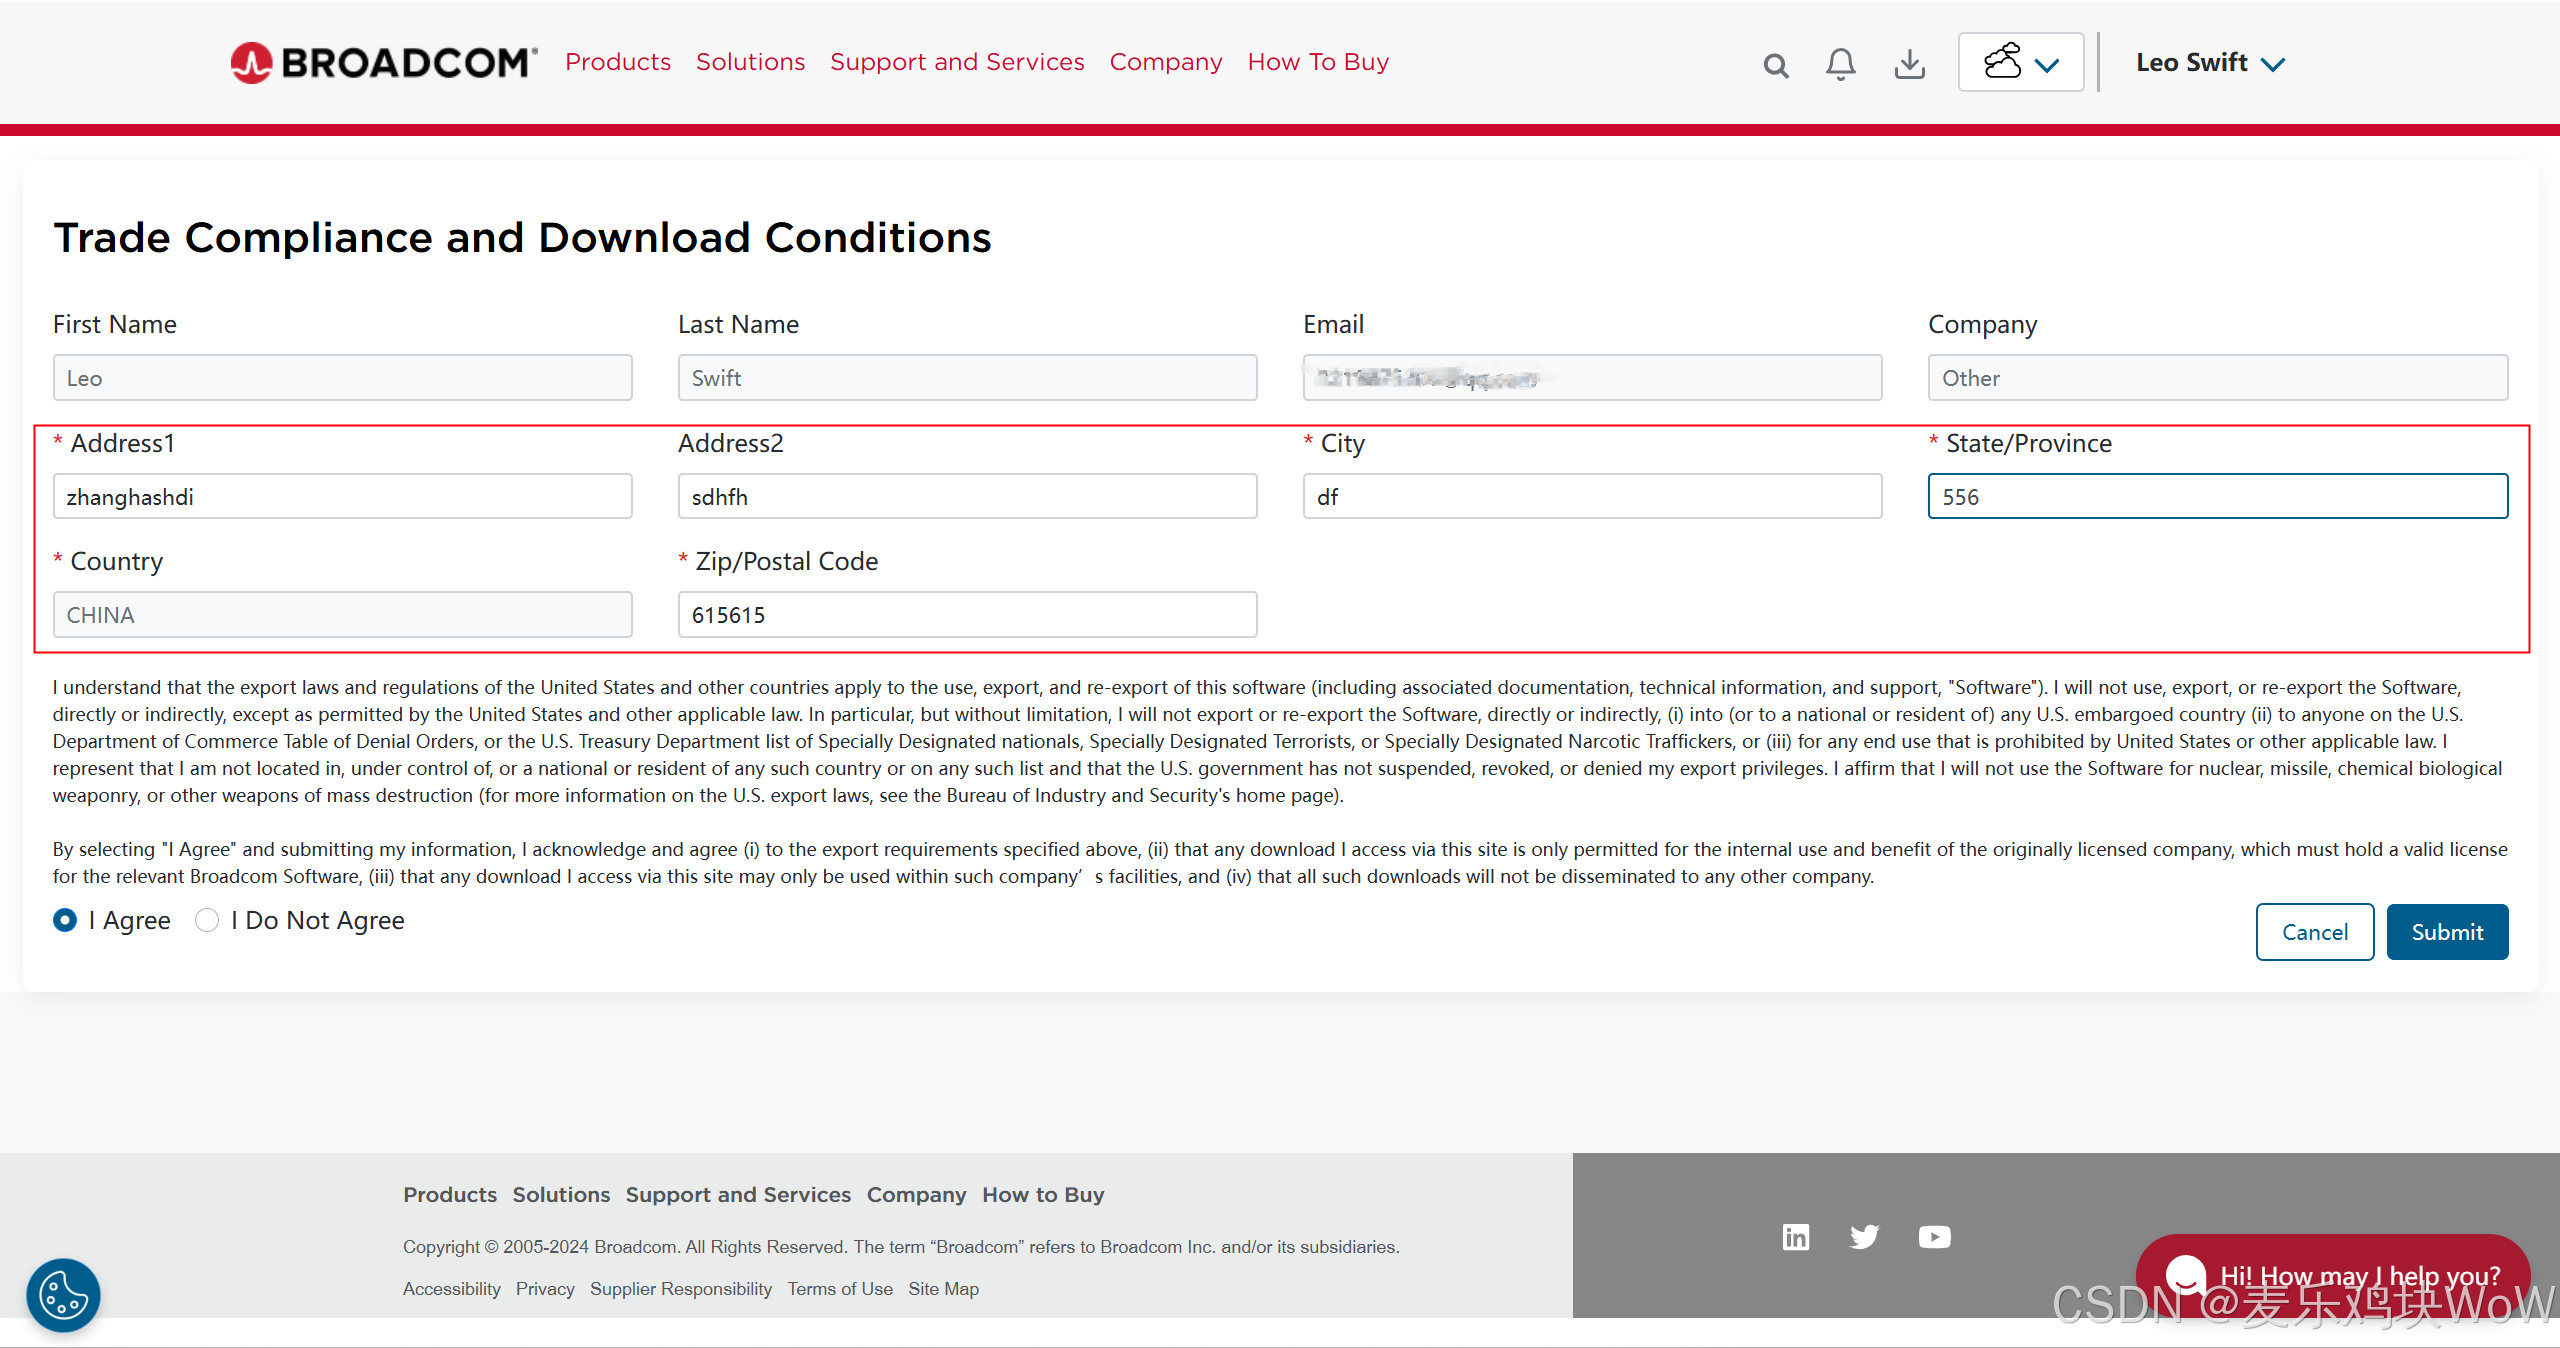Open the cookie settings icon
This screenshot has width=2560, height=1348.
[x=63, y=1296]
